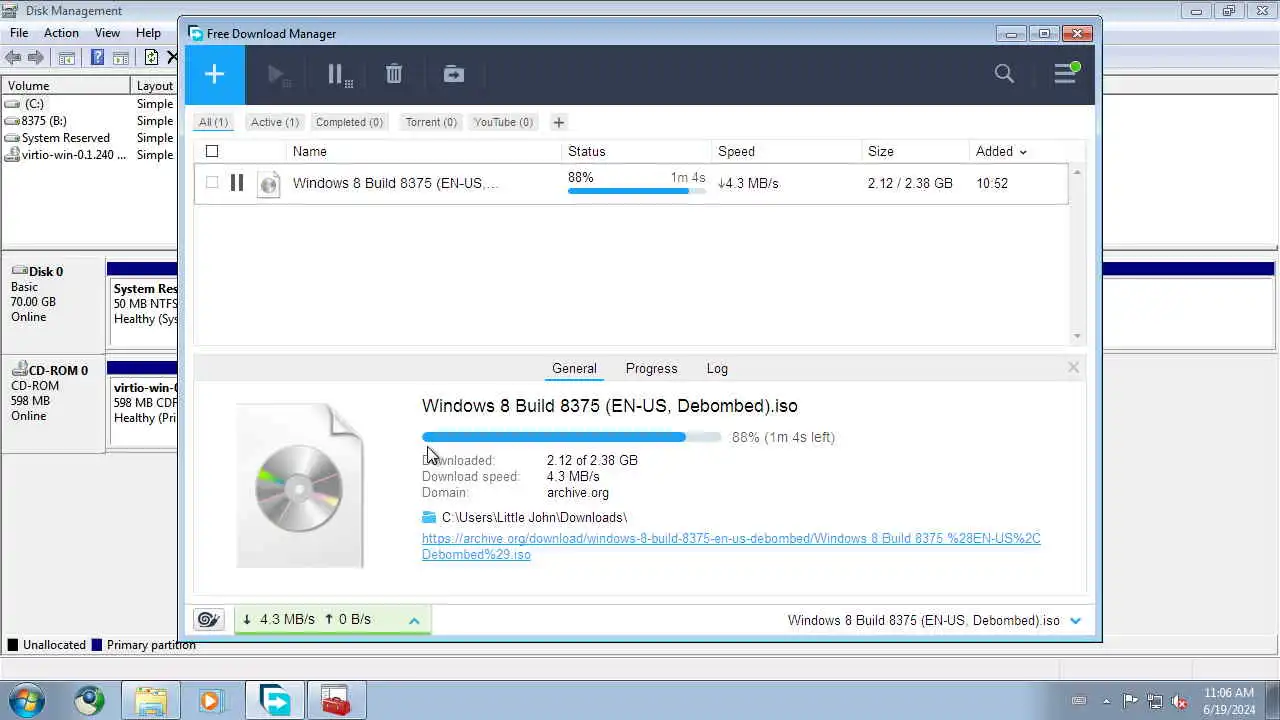Pause the Windows 8 Build 8375 download

click(x=237, y=183)
